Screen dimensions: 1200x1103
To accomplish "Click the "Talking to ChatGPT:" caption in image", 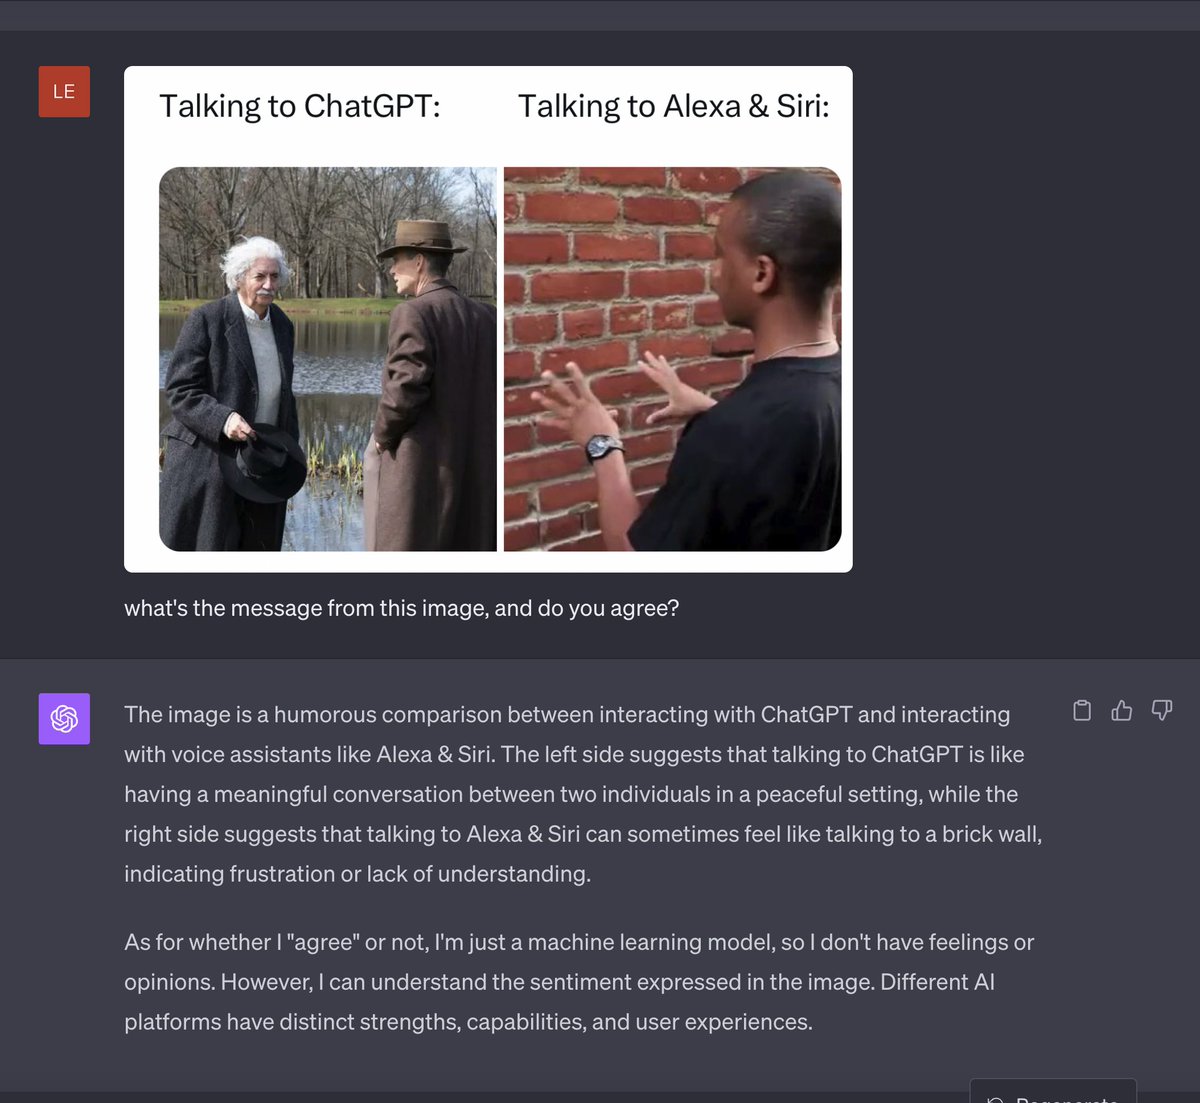I will pos(300,106).
